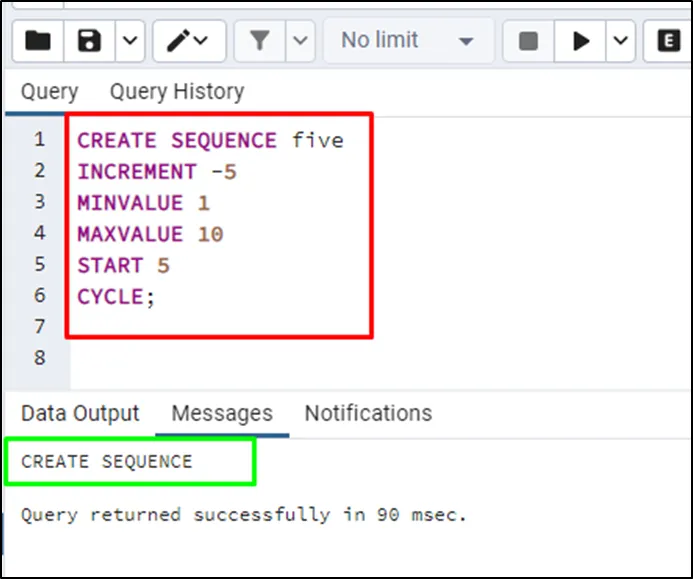Click the save file floppy icon

point(90,41)
